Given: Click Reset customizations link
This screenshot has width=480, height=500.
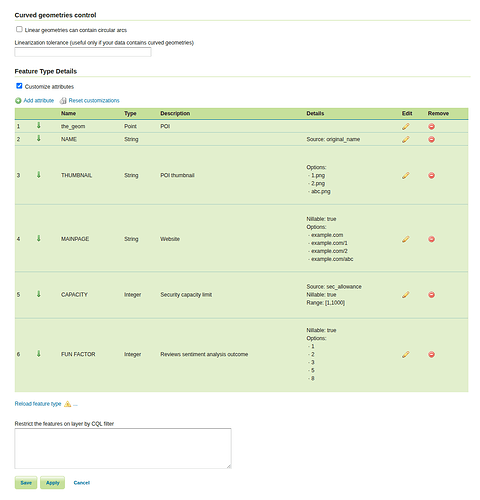Looking at the screenshot, I should (94, 100).
